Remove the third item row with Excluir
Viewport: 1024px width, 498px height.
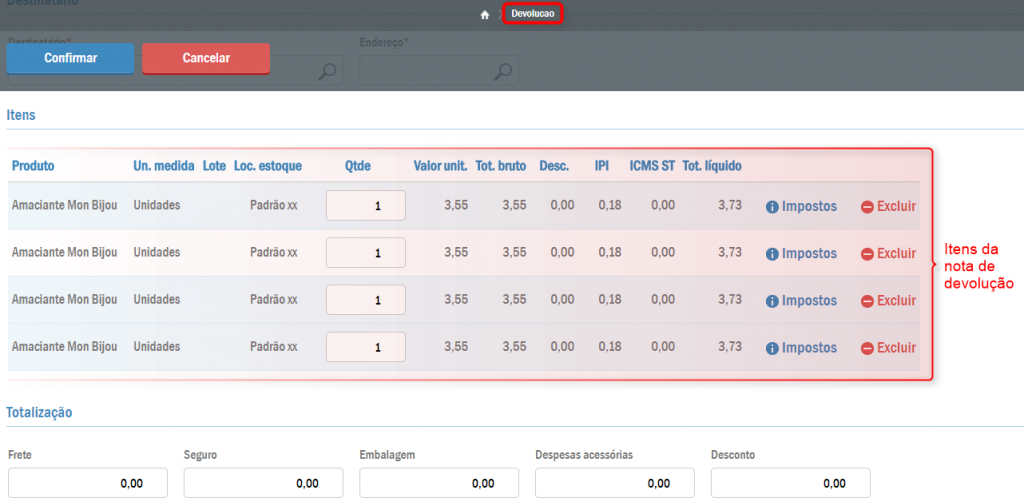pos(888,301)
